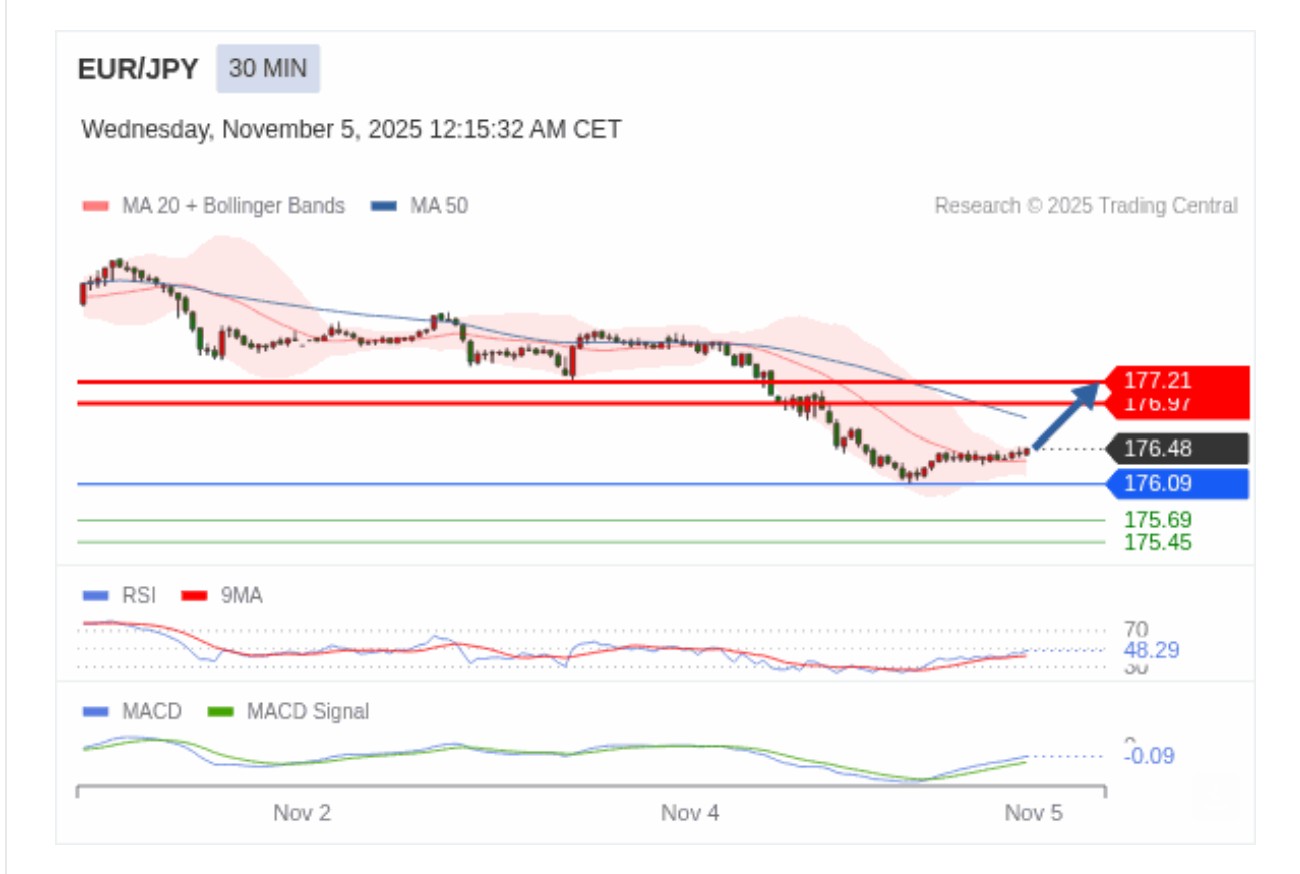Click the 175.69 green support label

click(1157, 520)
